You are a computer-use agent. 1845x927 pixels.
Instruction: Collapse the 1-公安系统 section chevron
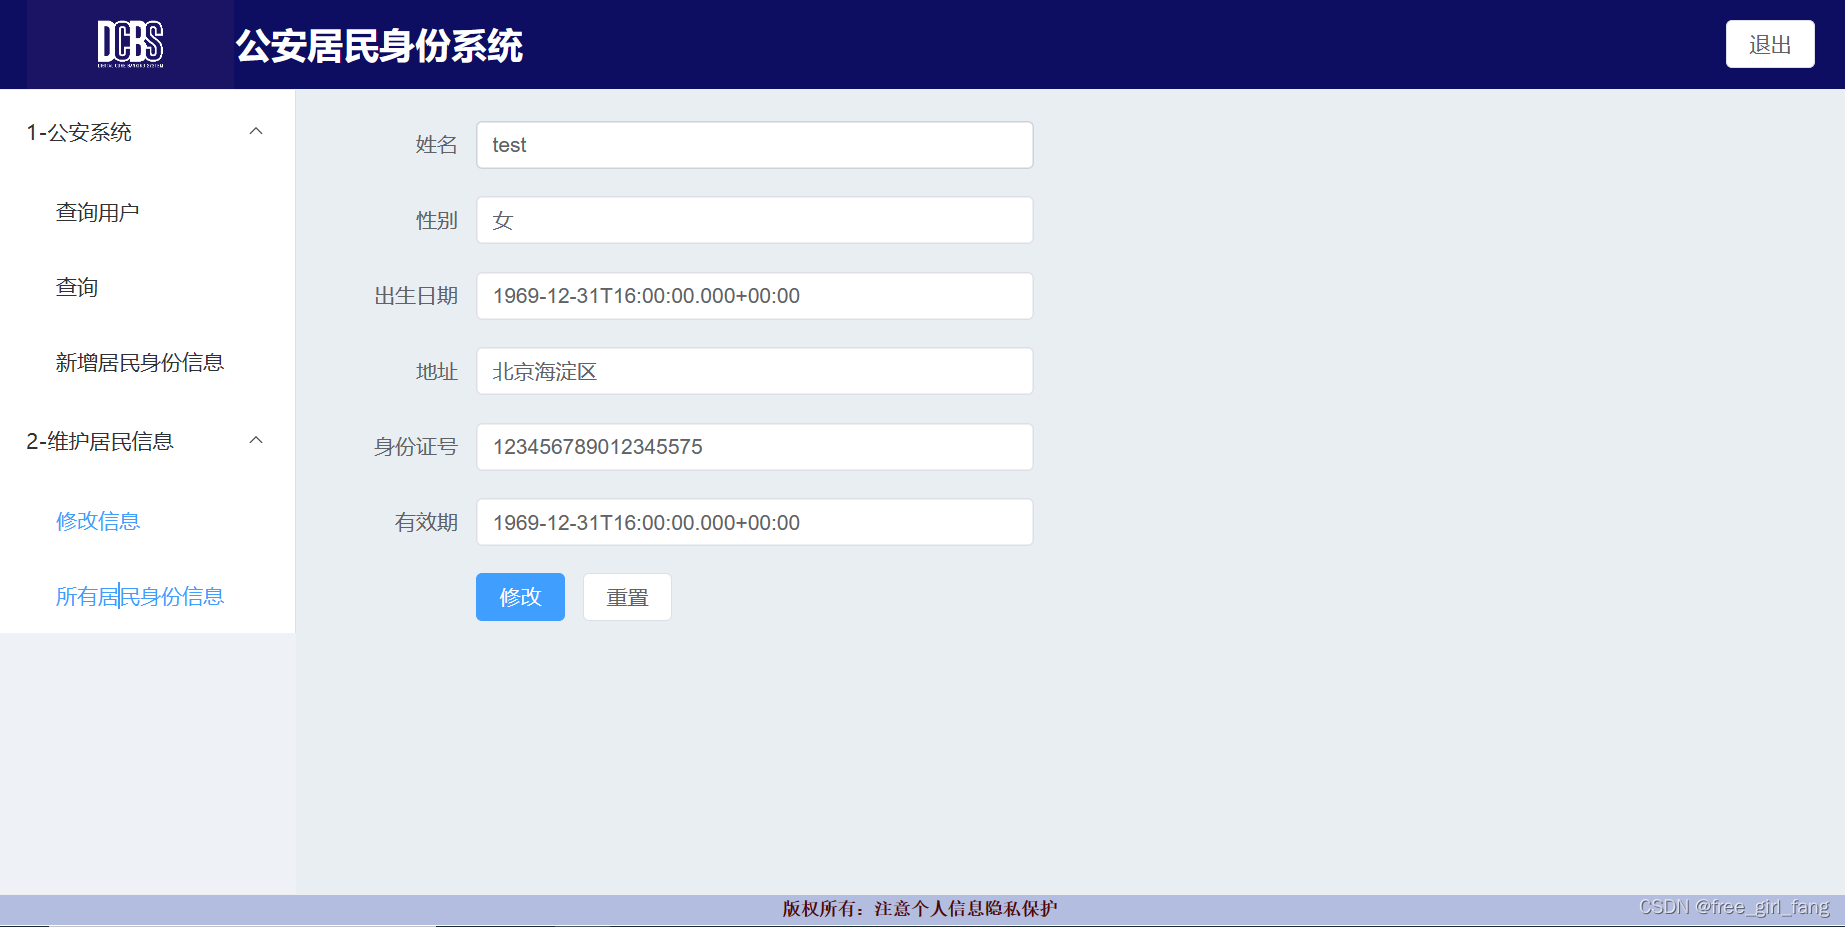click(257, 131)
